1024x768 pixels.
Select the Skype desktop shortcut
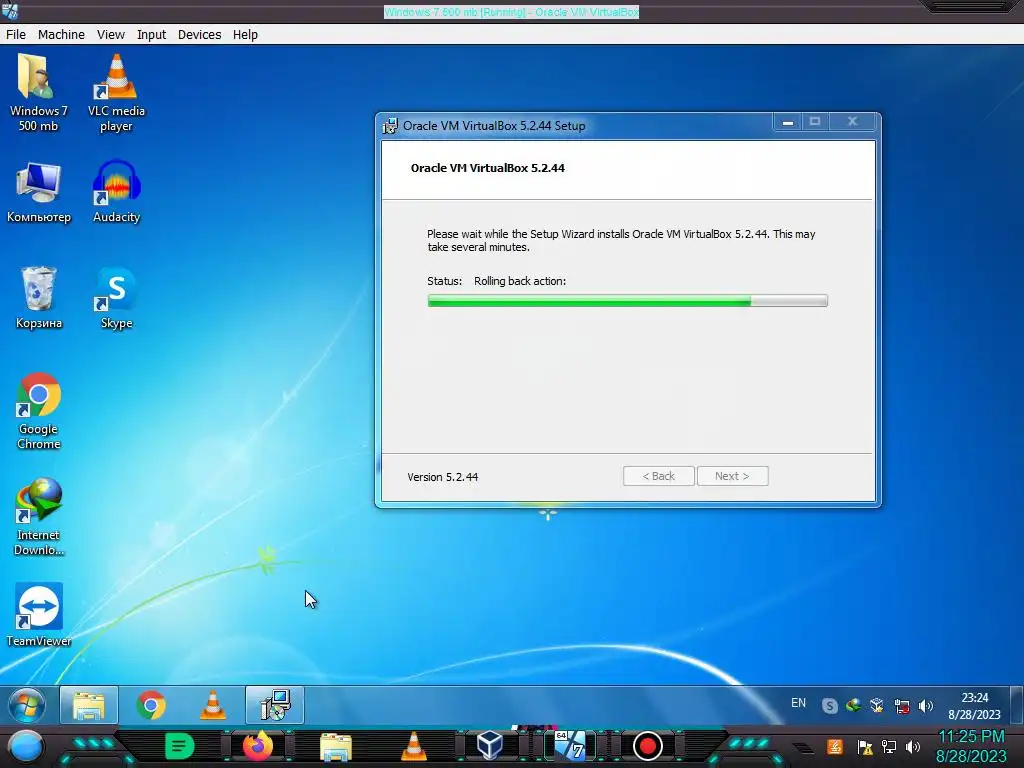pos(116,298)
